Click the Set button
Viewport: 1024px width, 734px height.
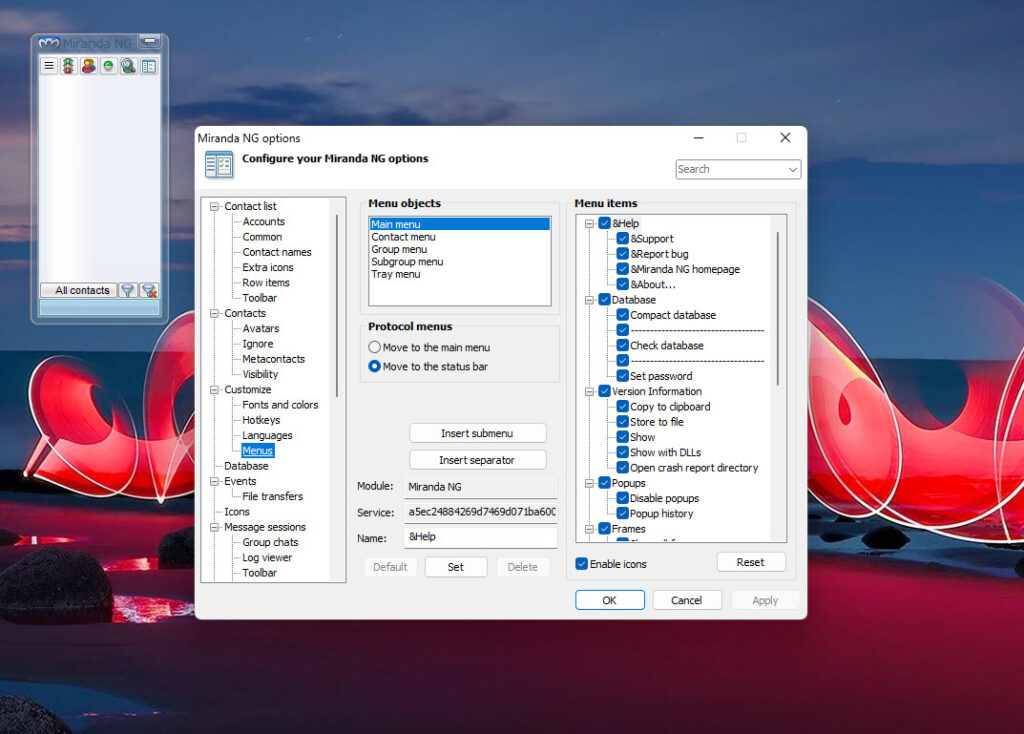point(456,567)
